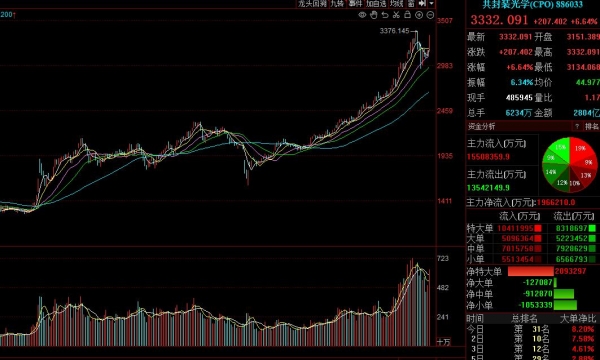This screenshot has width=600, height=360.
Task: Click the 3376.145 high price label
Action: coord(395,31)
